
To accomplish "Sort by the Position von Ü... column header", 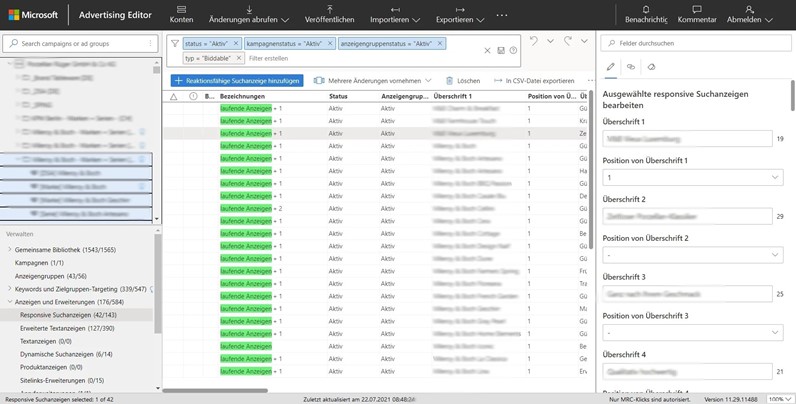I will [552, 96].
